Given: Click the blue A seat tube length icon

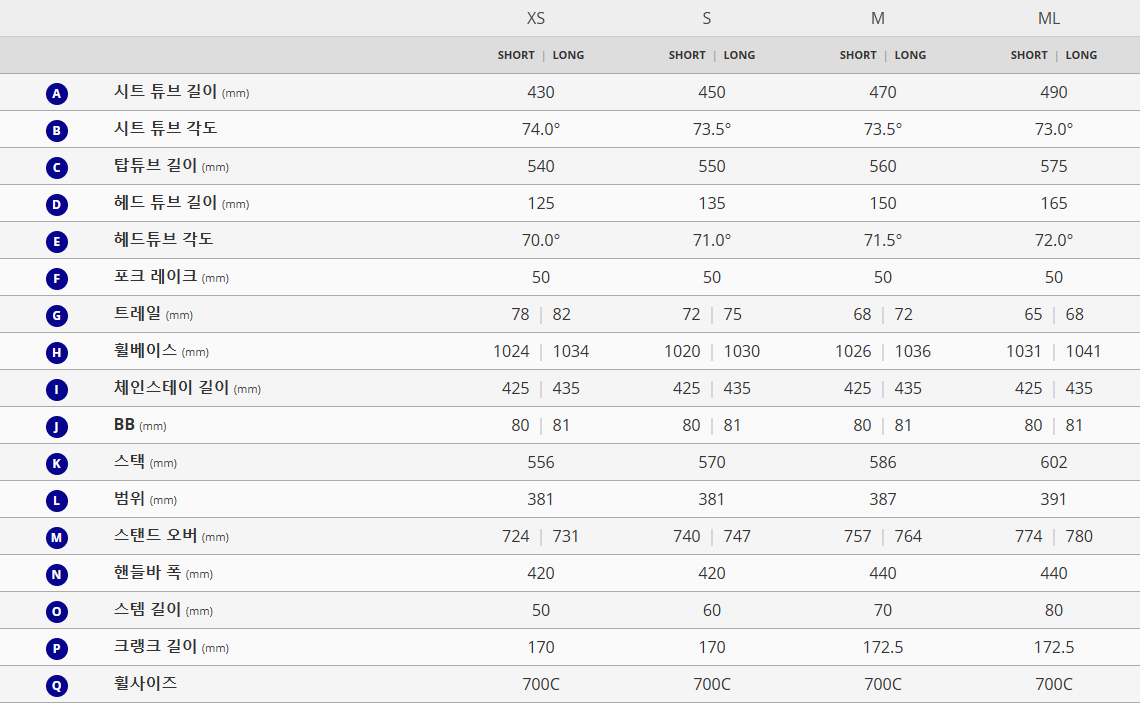Looking at the screenshot, I should click(x=56, y=94).
